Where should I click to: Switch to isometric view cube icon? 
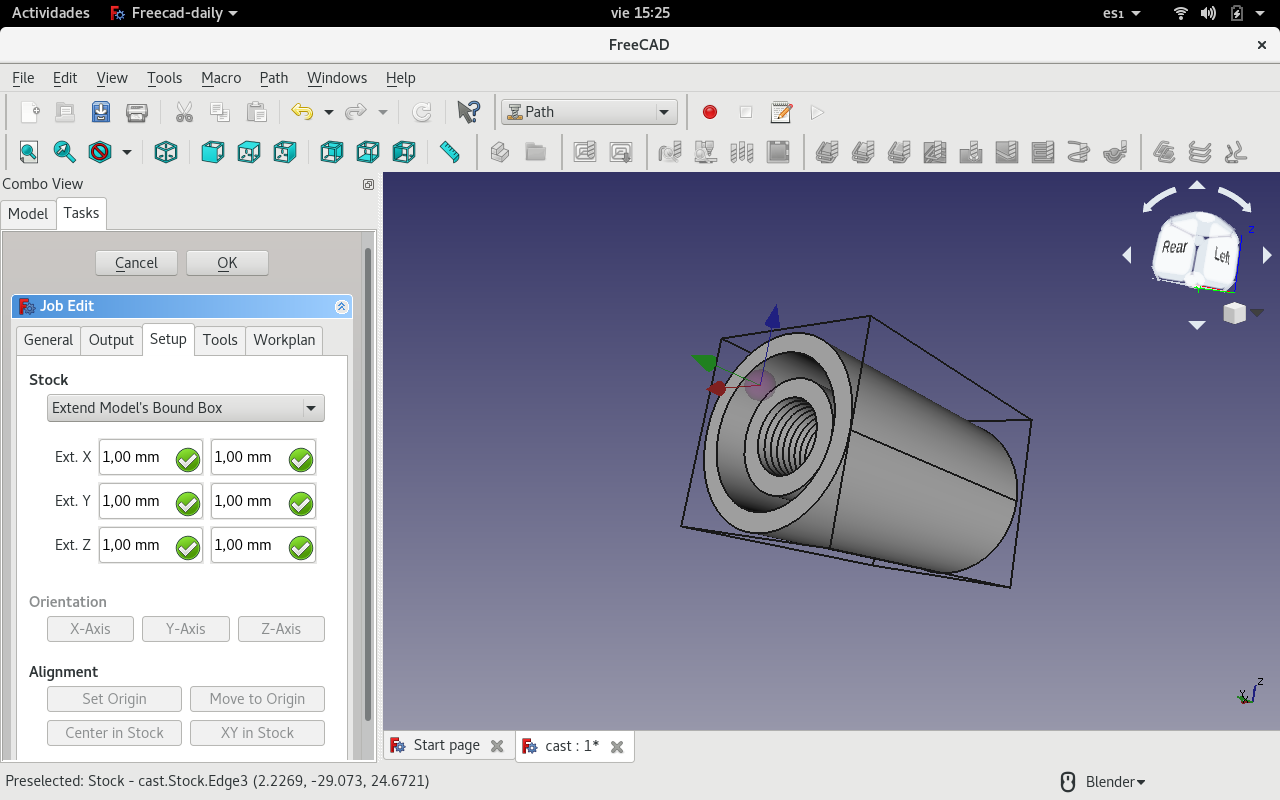point(166,152)
